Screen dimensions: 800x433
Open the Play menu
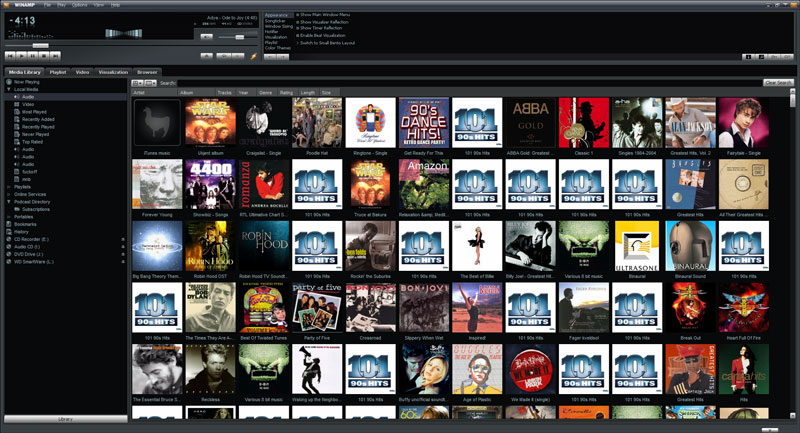pos(61,5)
